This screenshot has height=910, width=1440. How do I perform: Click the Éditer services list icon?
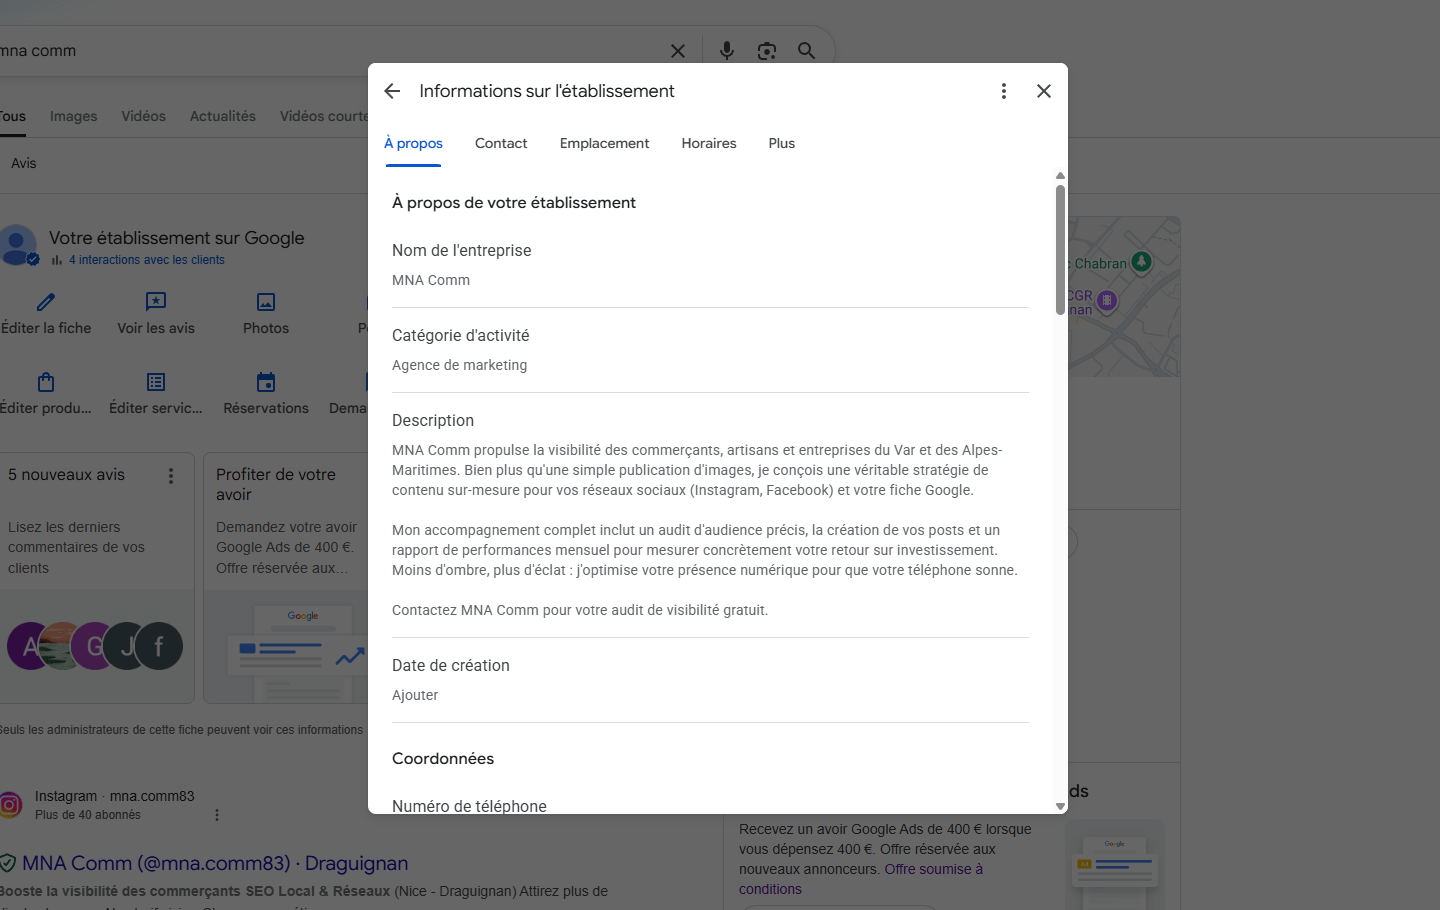click(156, 382)
